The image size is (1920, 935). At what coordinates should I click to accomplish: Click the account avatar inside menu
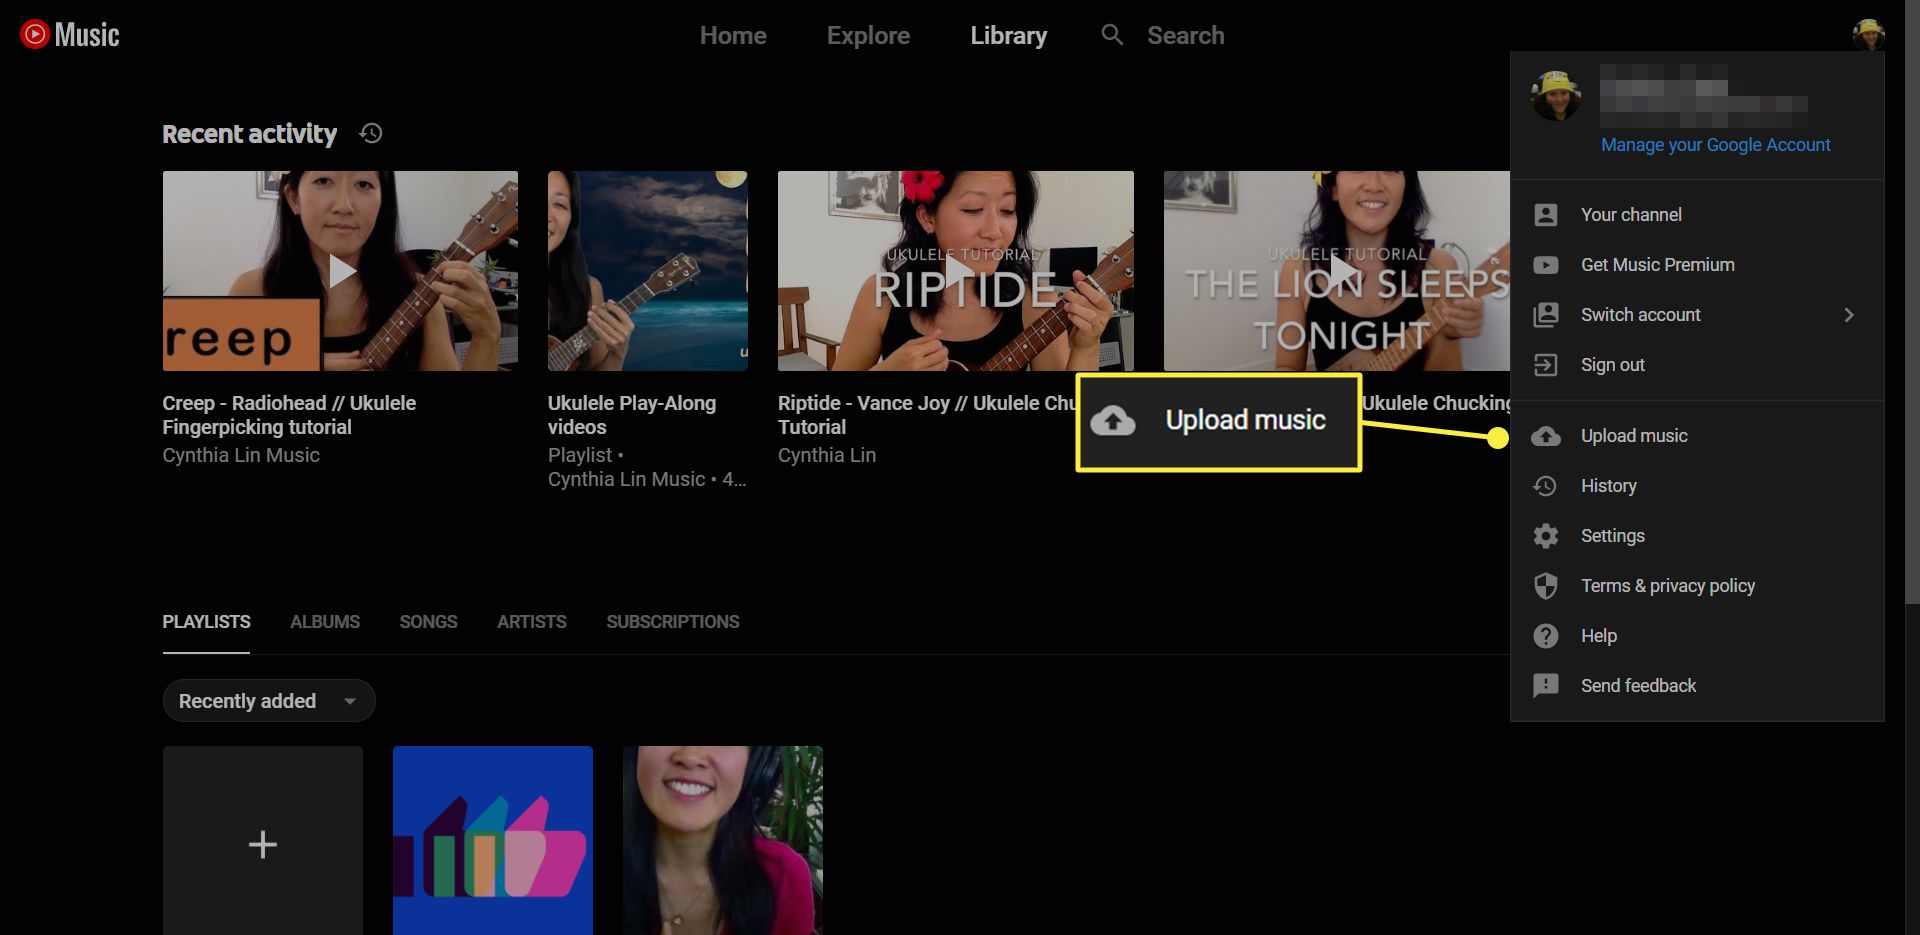1556,95
